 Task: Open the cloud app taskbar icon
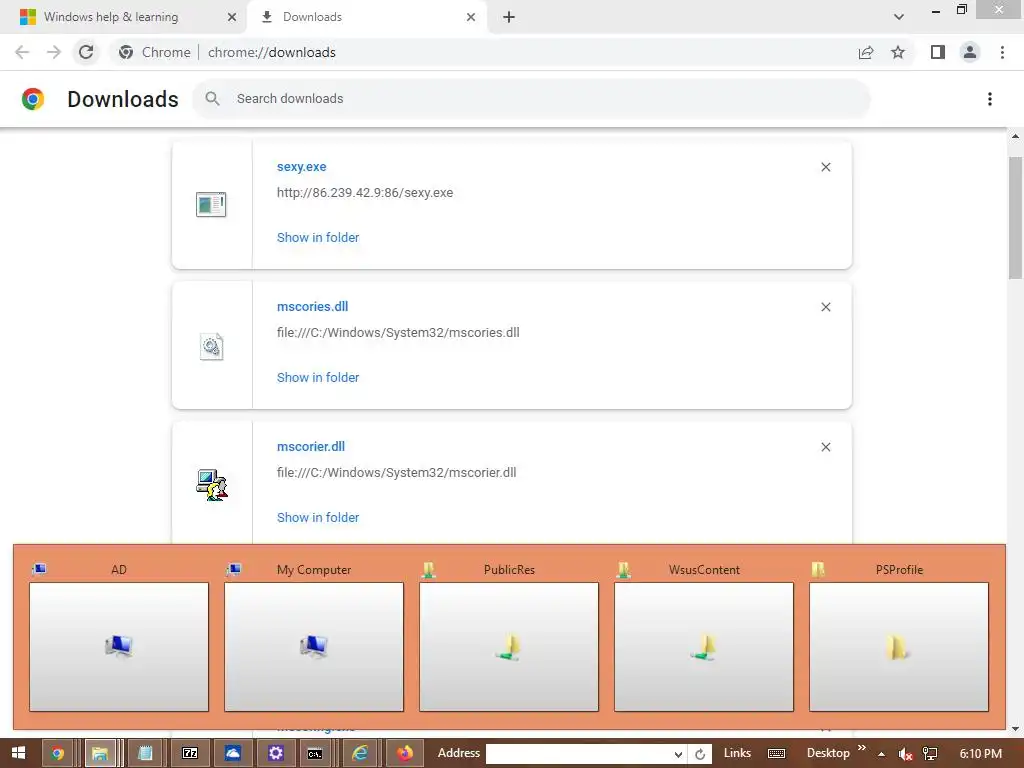coord(232,754)
